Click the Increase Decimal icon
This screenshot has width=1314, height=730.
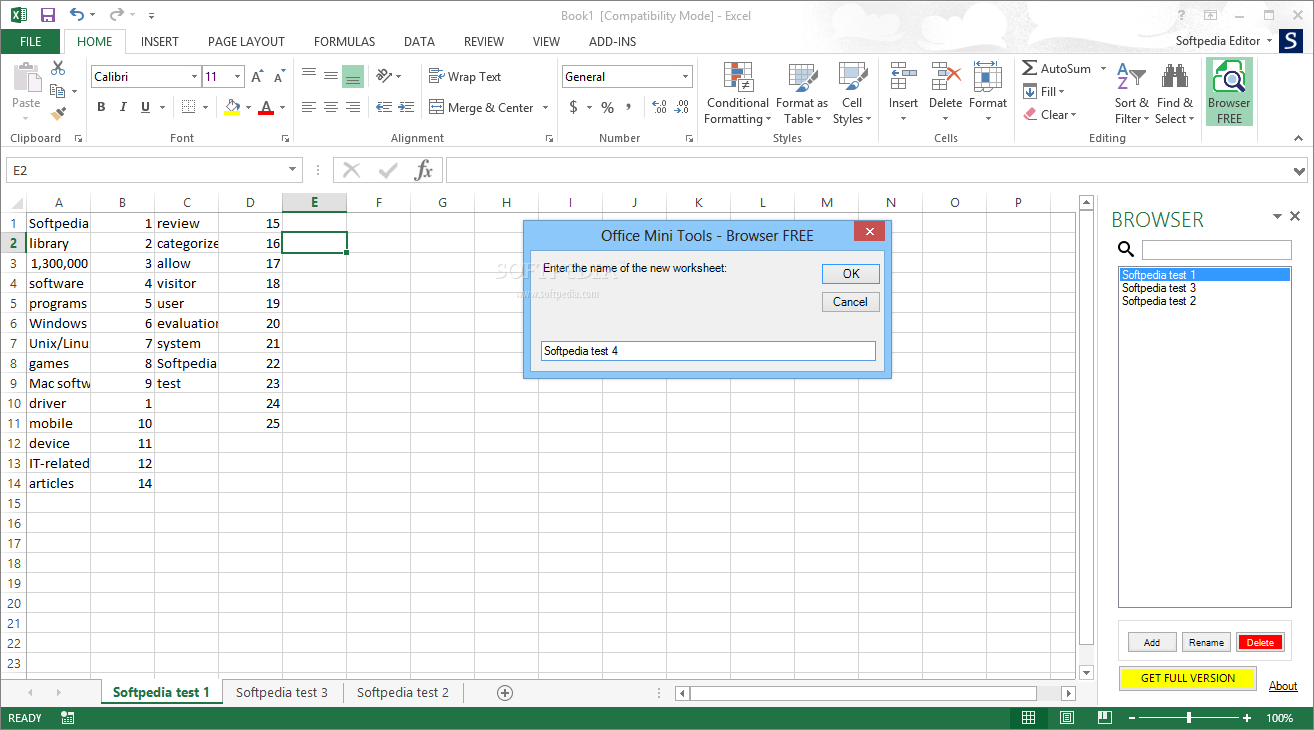659,107
